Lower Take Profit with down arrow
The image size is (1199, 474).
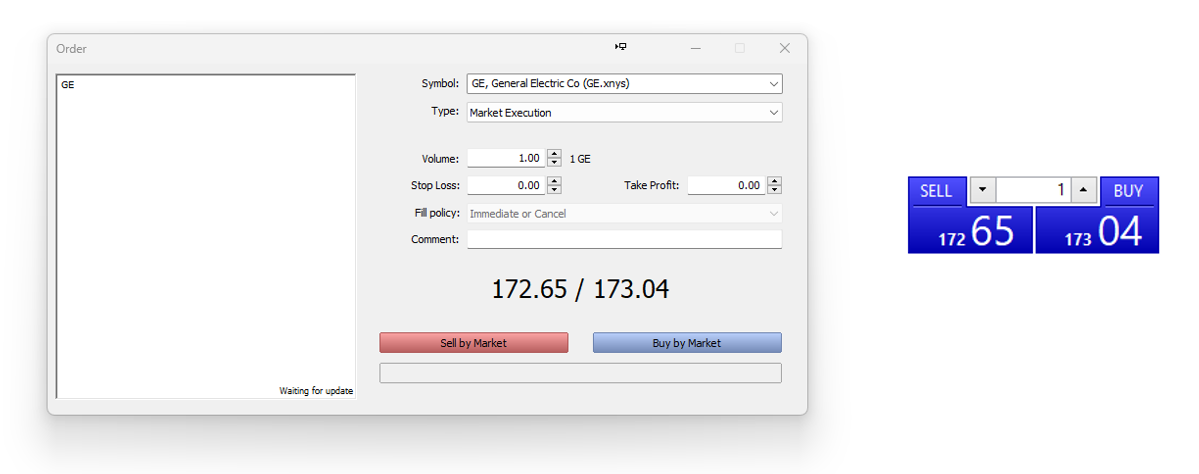[x=774, y=189]
